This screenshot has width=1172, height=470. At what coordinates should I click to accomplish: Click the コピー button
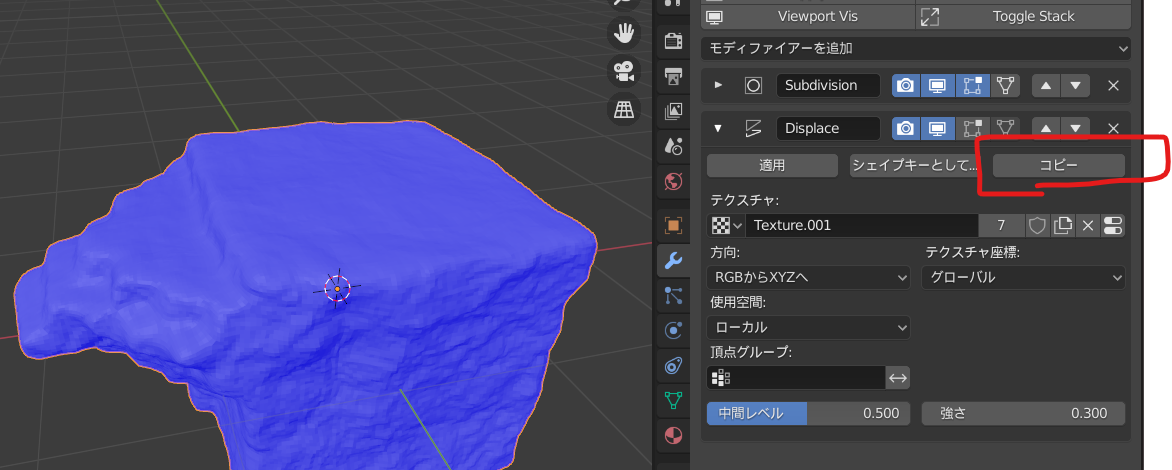pos(1059,166)
